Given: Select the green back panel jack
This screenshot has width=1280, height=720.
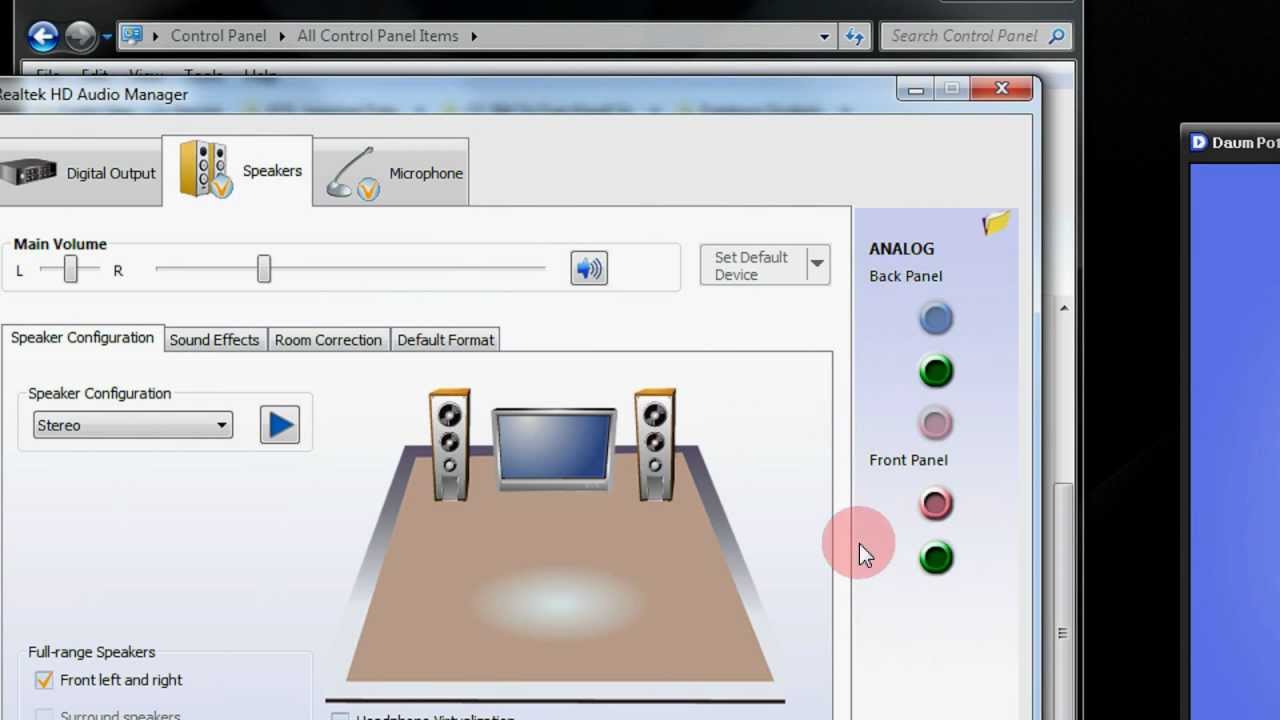Looking at the screenshot, I should pyautogui.click(x=936, y=372).
